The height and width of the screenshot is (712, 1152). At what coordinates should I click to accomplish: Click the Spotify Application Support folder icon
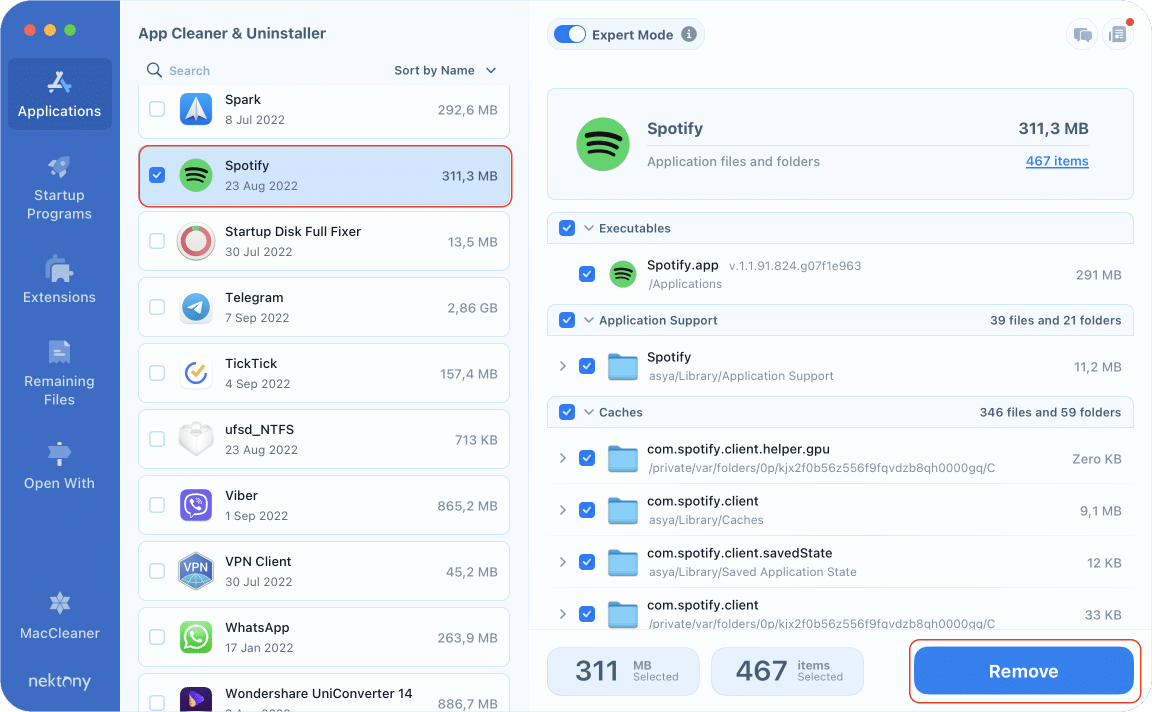click(x=623, y=366)
